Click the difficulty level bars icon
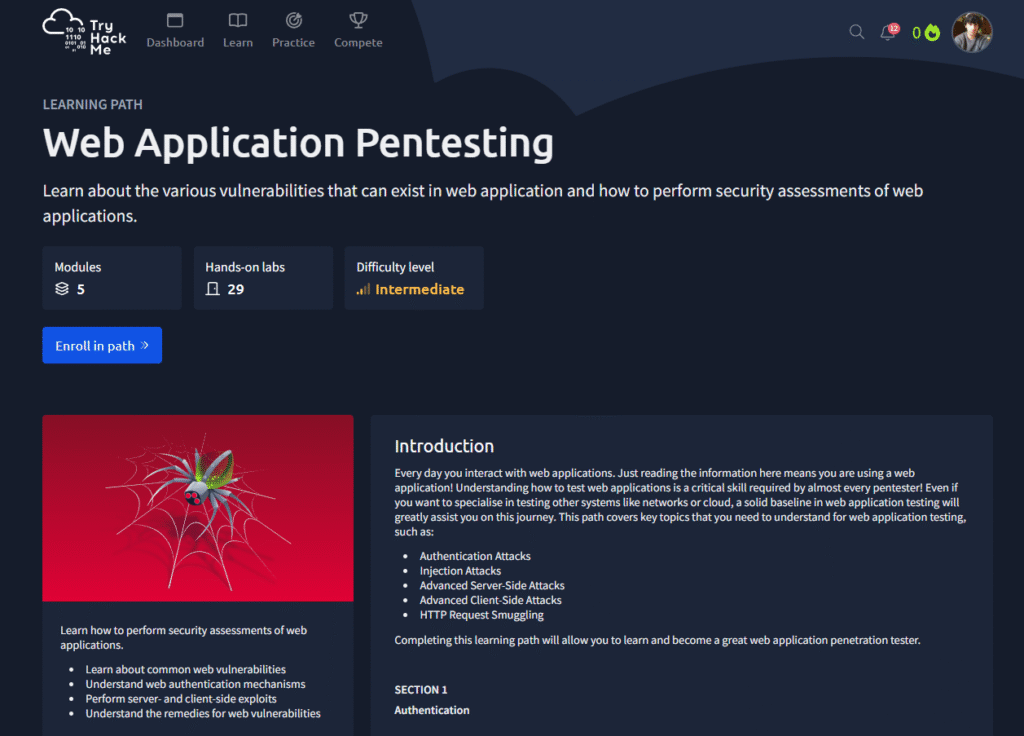Viewport: 1024px width, 736px height. pos(363,289)
